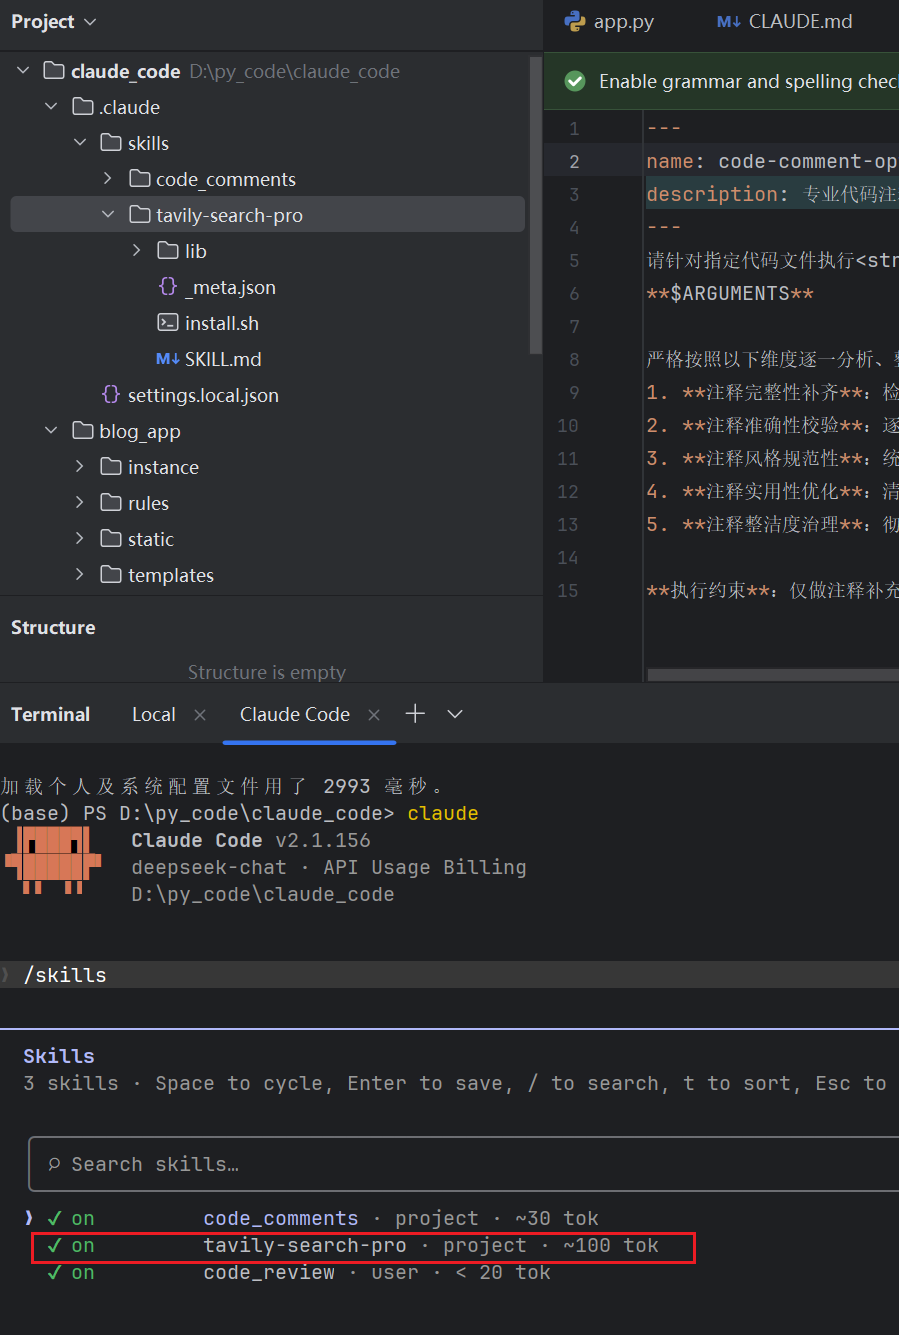
Task: Select the blog_app folder icon
Action: (83, 431)
